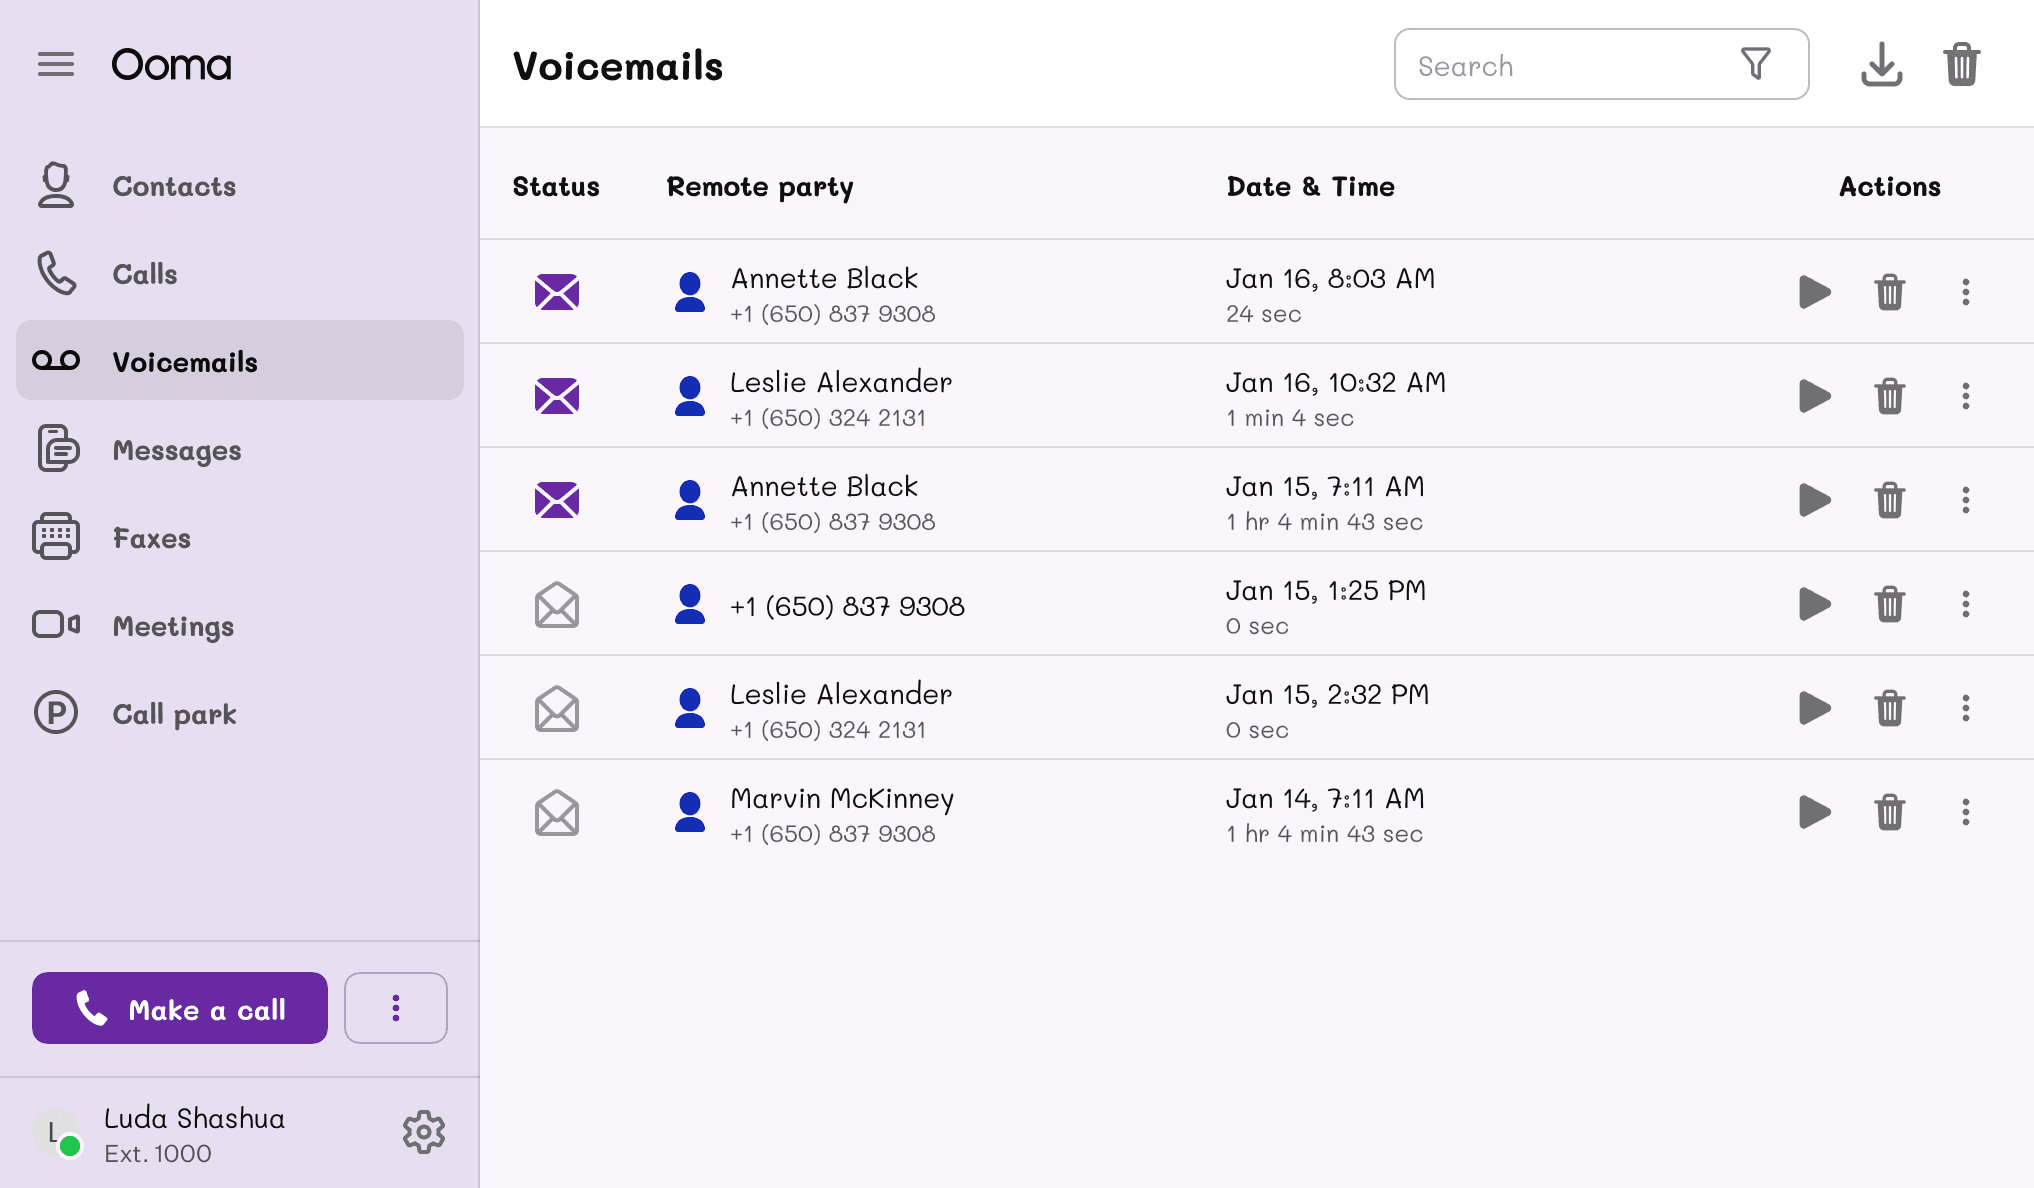This screenshot has width=2034, height=1188.
Task: Open Call park from the sidebar
Action: click(174, 714)
